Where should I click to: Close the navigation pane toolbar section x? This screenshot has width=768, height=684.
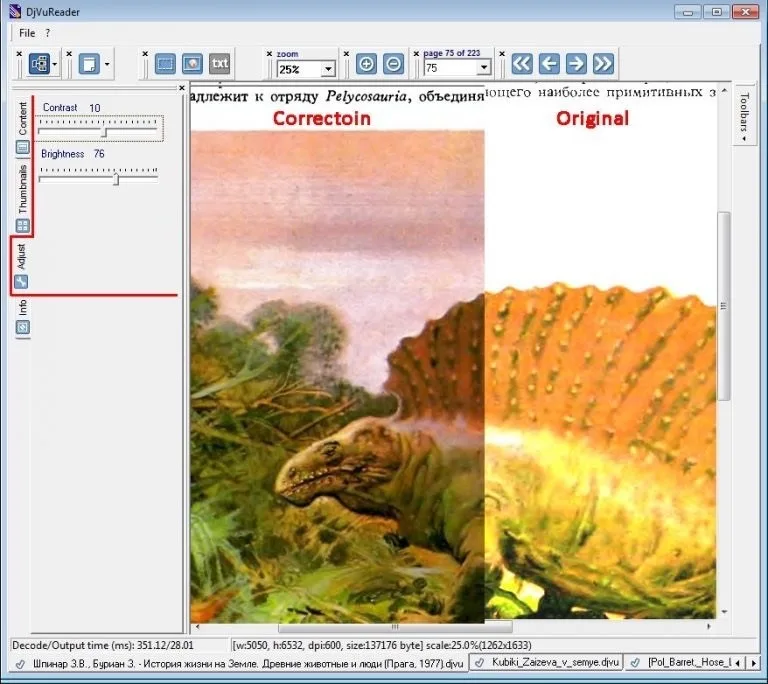coord(19,54)
